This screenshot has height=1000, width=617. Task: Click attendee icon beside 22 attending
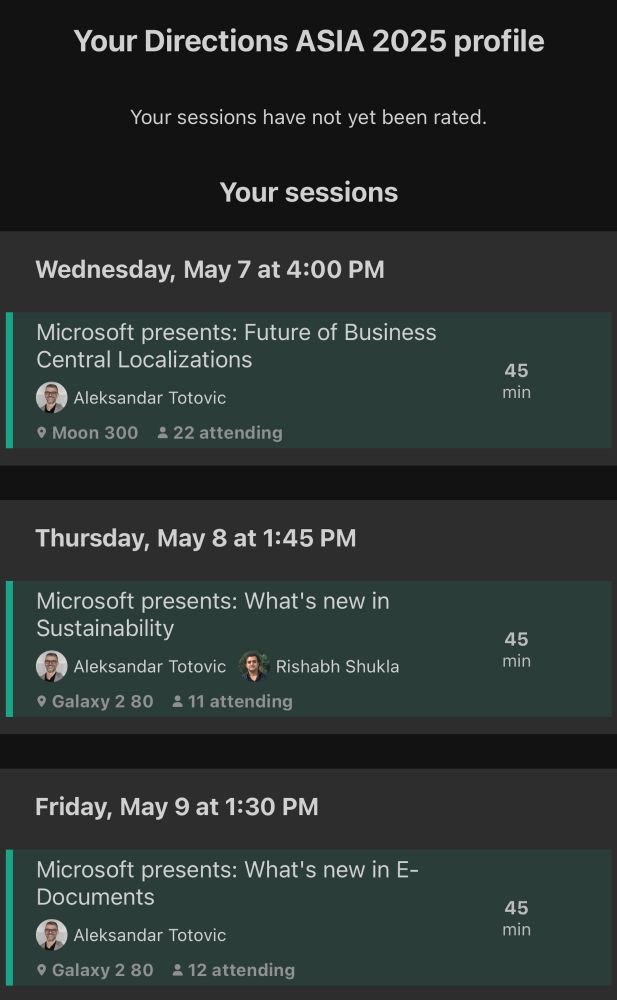pyautogui.click(x=162, y=433)
